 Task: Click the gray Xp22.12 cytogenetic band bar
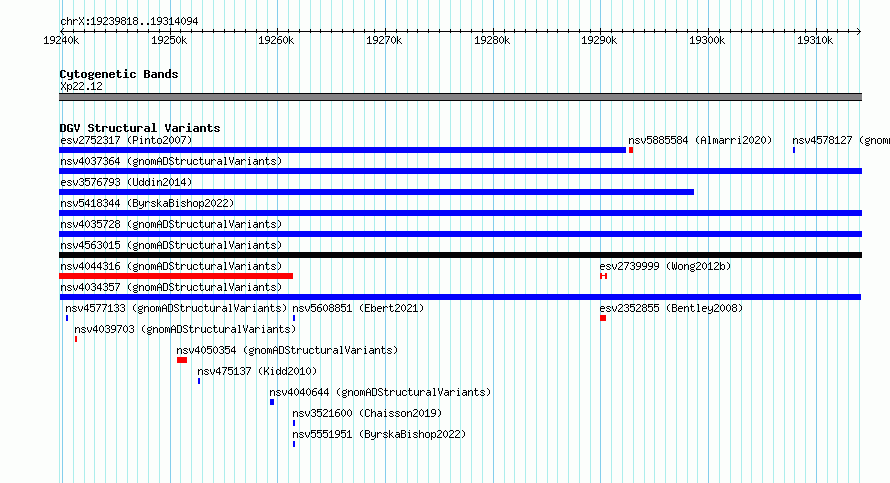(x=460, y=97)
